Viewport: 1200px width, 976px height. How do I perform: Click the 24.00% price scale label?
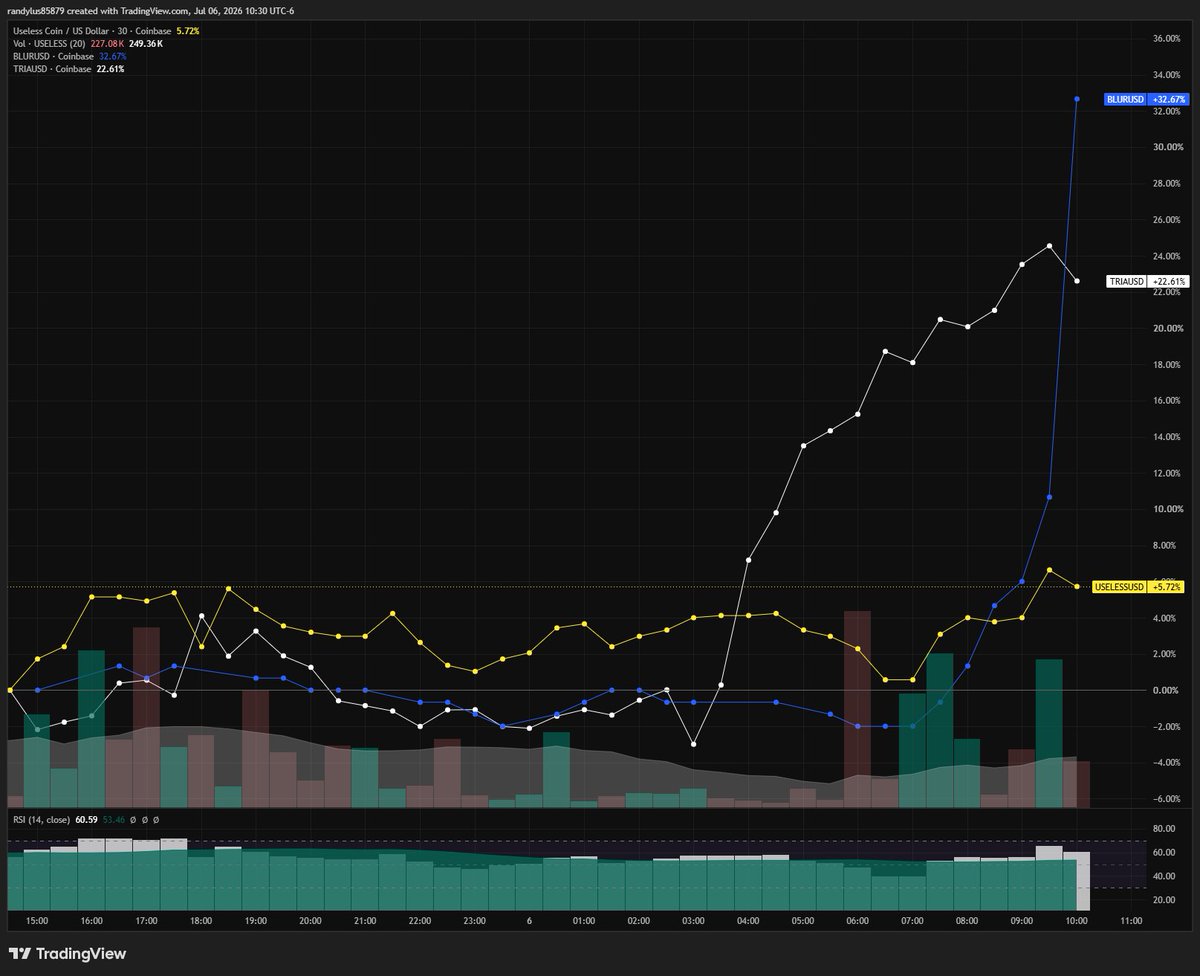point(1168,256)
